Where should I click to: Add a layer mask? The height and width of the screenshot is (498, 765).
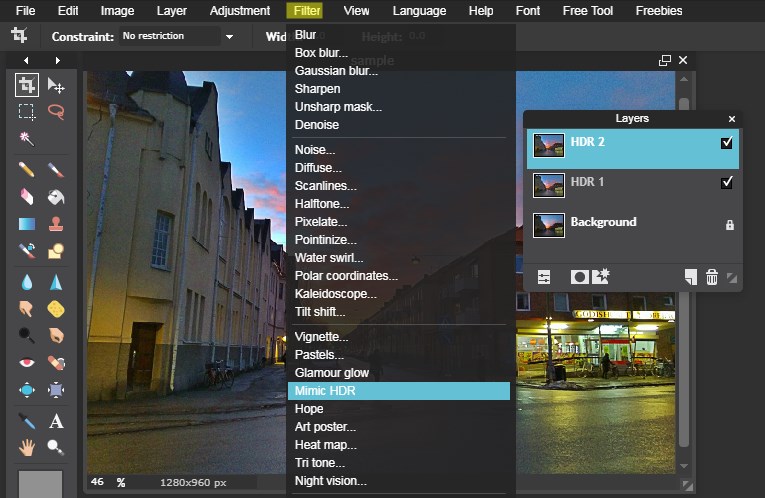(579, 277)
